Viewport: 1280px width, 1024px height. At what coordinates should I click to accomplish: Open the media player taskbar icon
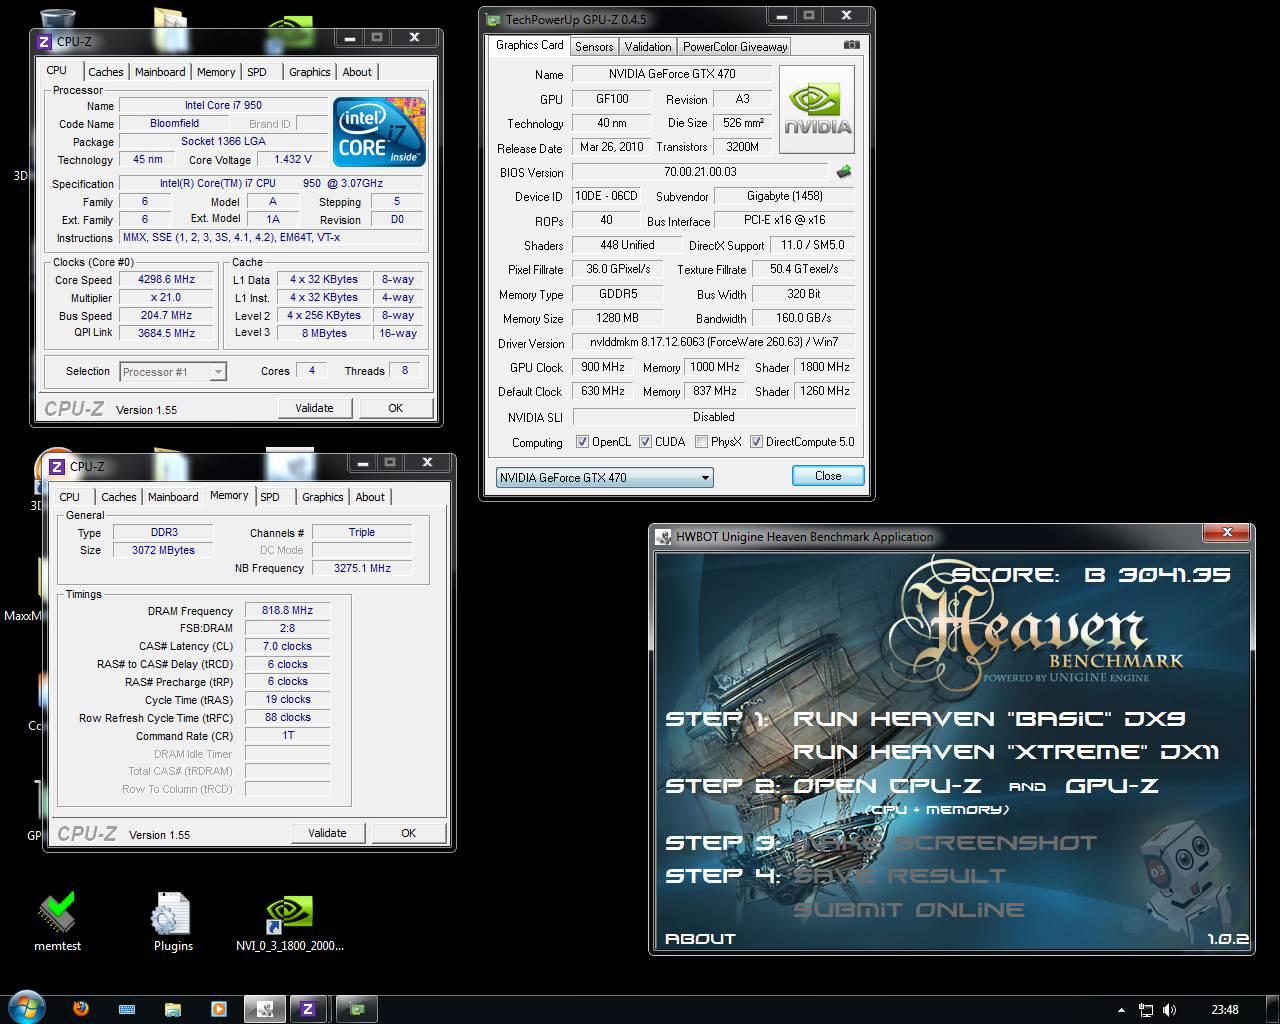(219, 1009)
